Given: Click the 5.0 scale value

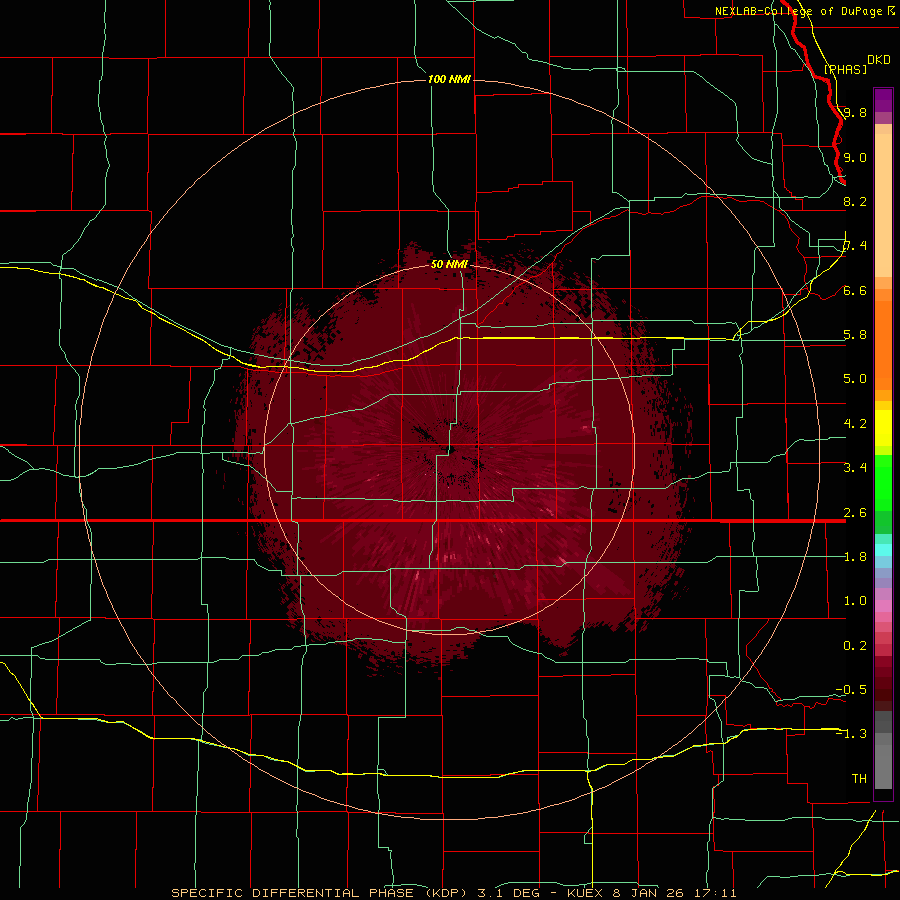Looking at the screenshot, I should [855, 379].
